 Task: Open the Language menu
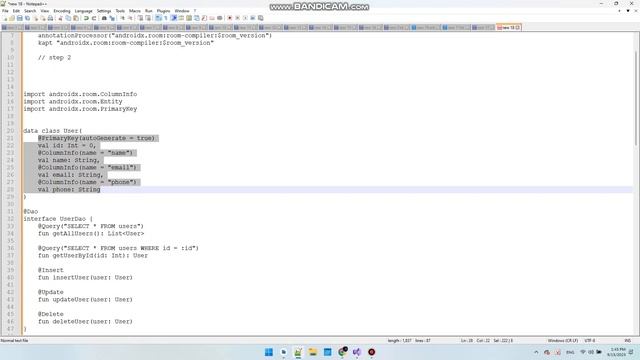84,11
